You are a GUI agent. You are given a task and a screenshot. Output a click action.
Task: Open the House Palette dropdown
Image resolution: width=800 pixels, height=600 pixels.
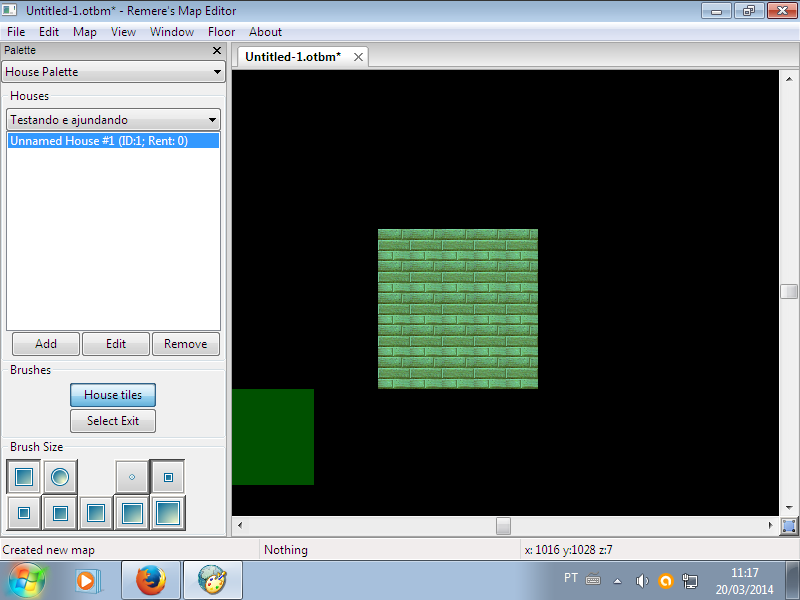pos(113,72)
